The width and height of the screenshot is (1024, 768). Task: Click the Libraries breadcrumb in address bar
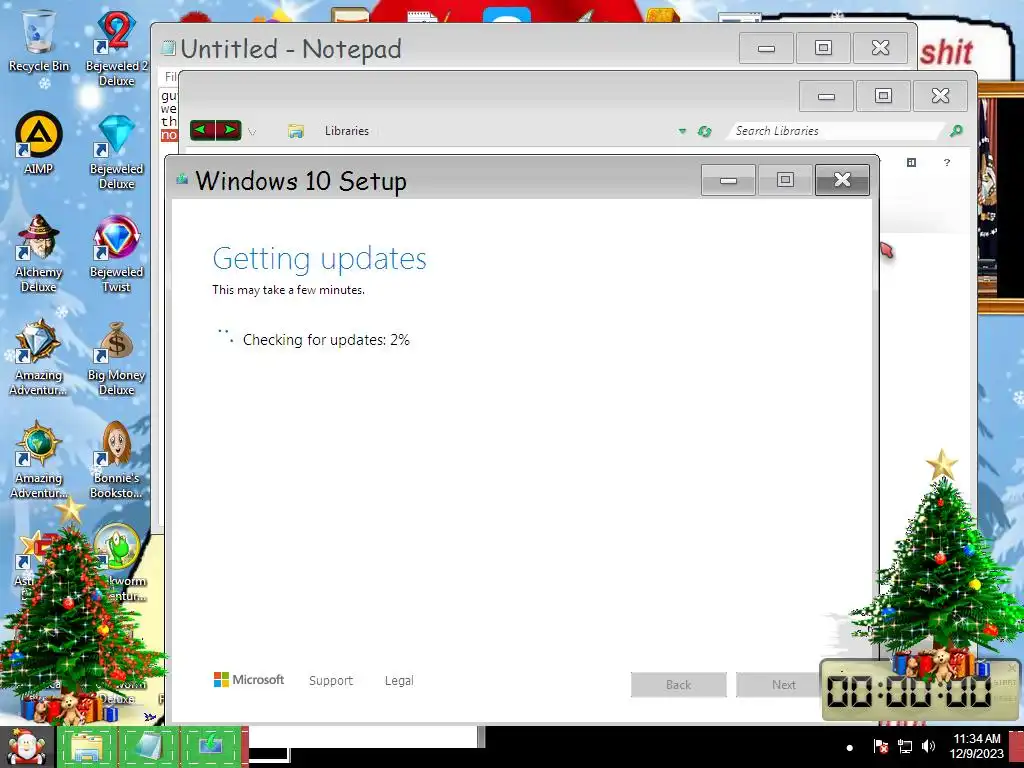pyautogui.click(x=347, y=131)
